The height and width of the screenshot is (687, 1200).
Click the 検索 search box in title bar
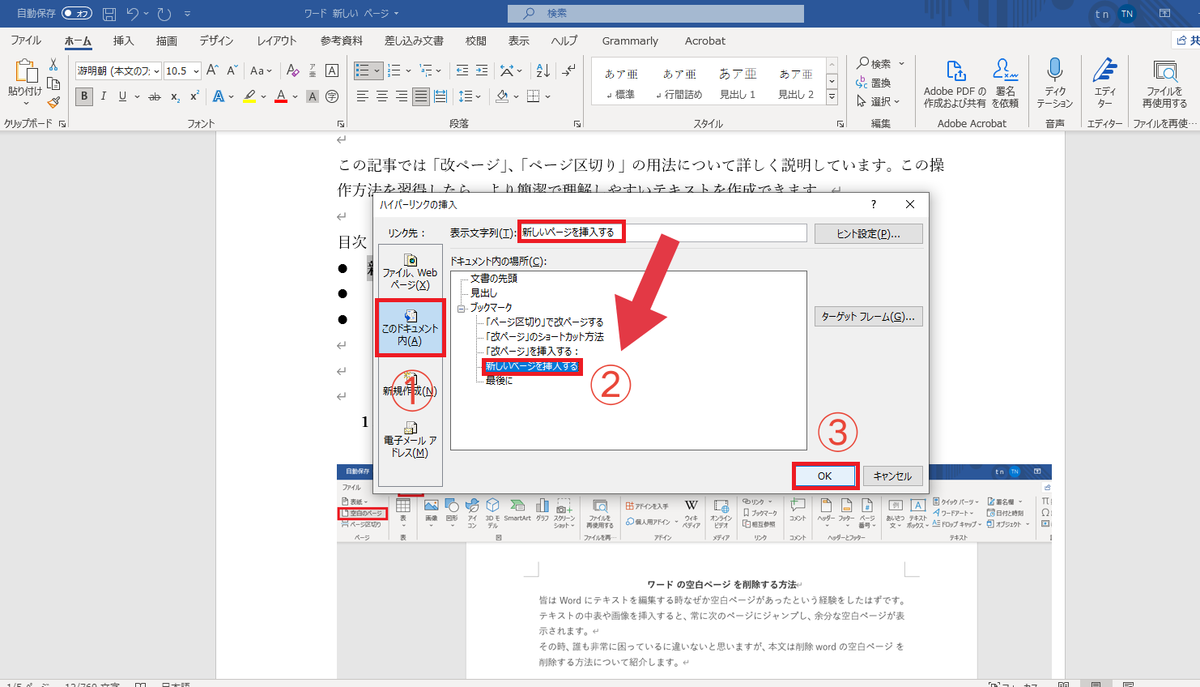[656, 13]
